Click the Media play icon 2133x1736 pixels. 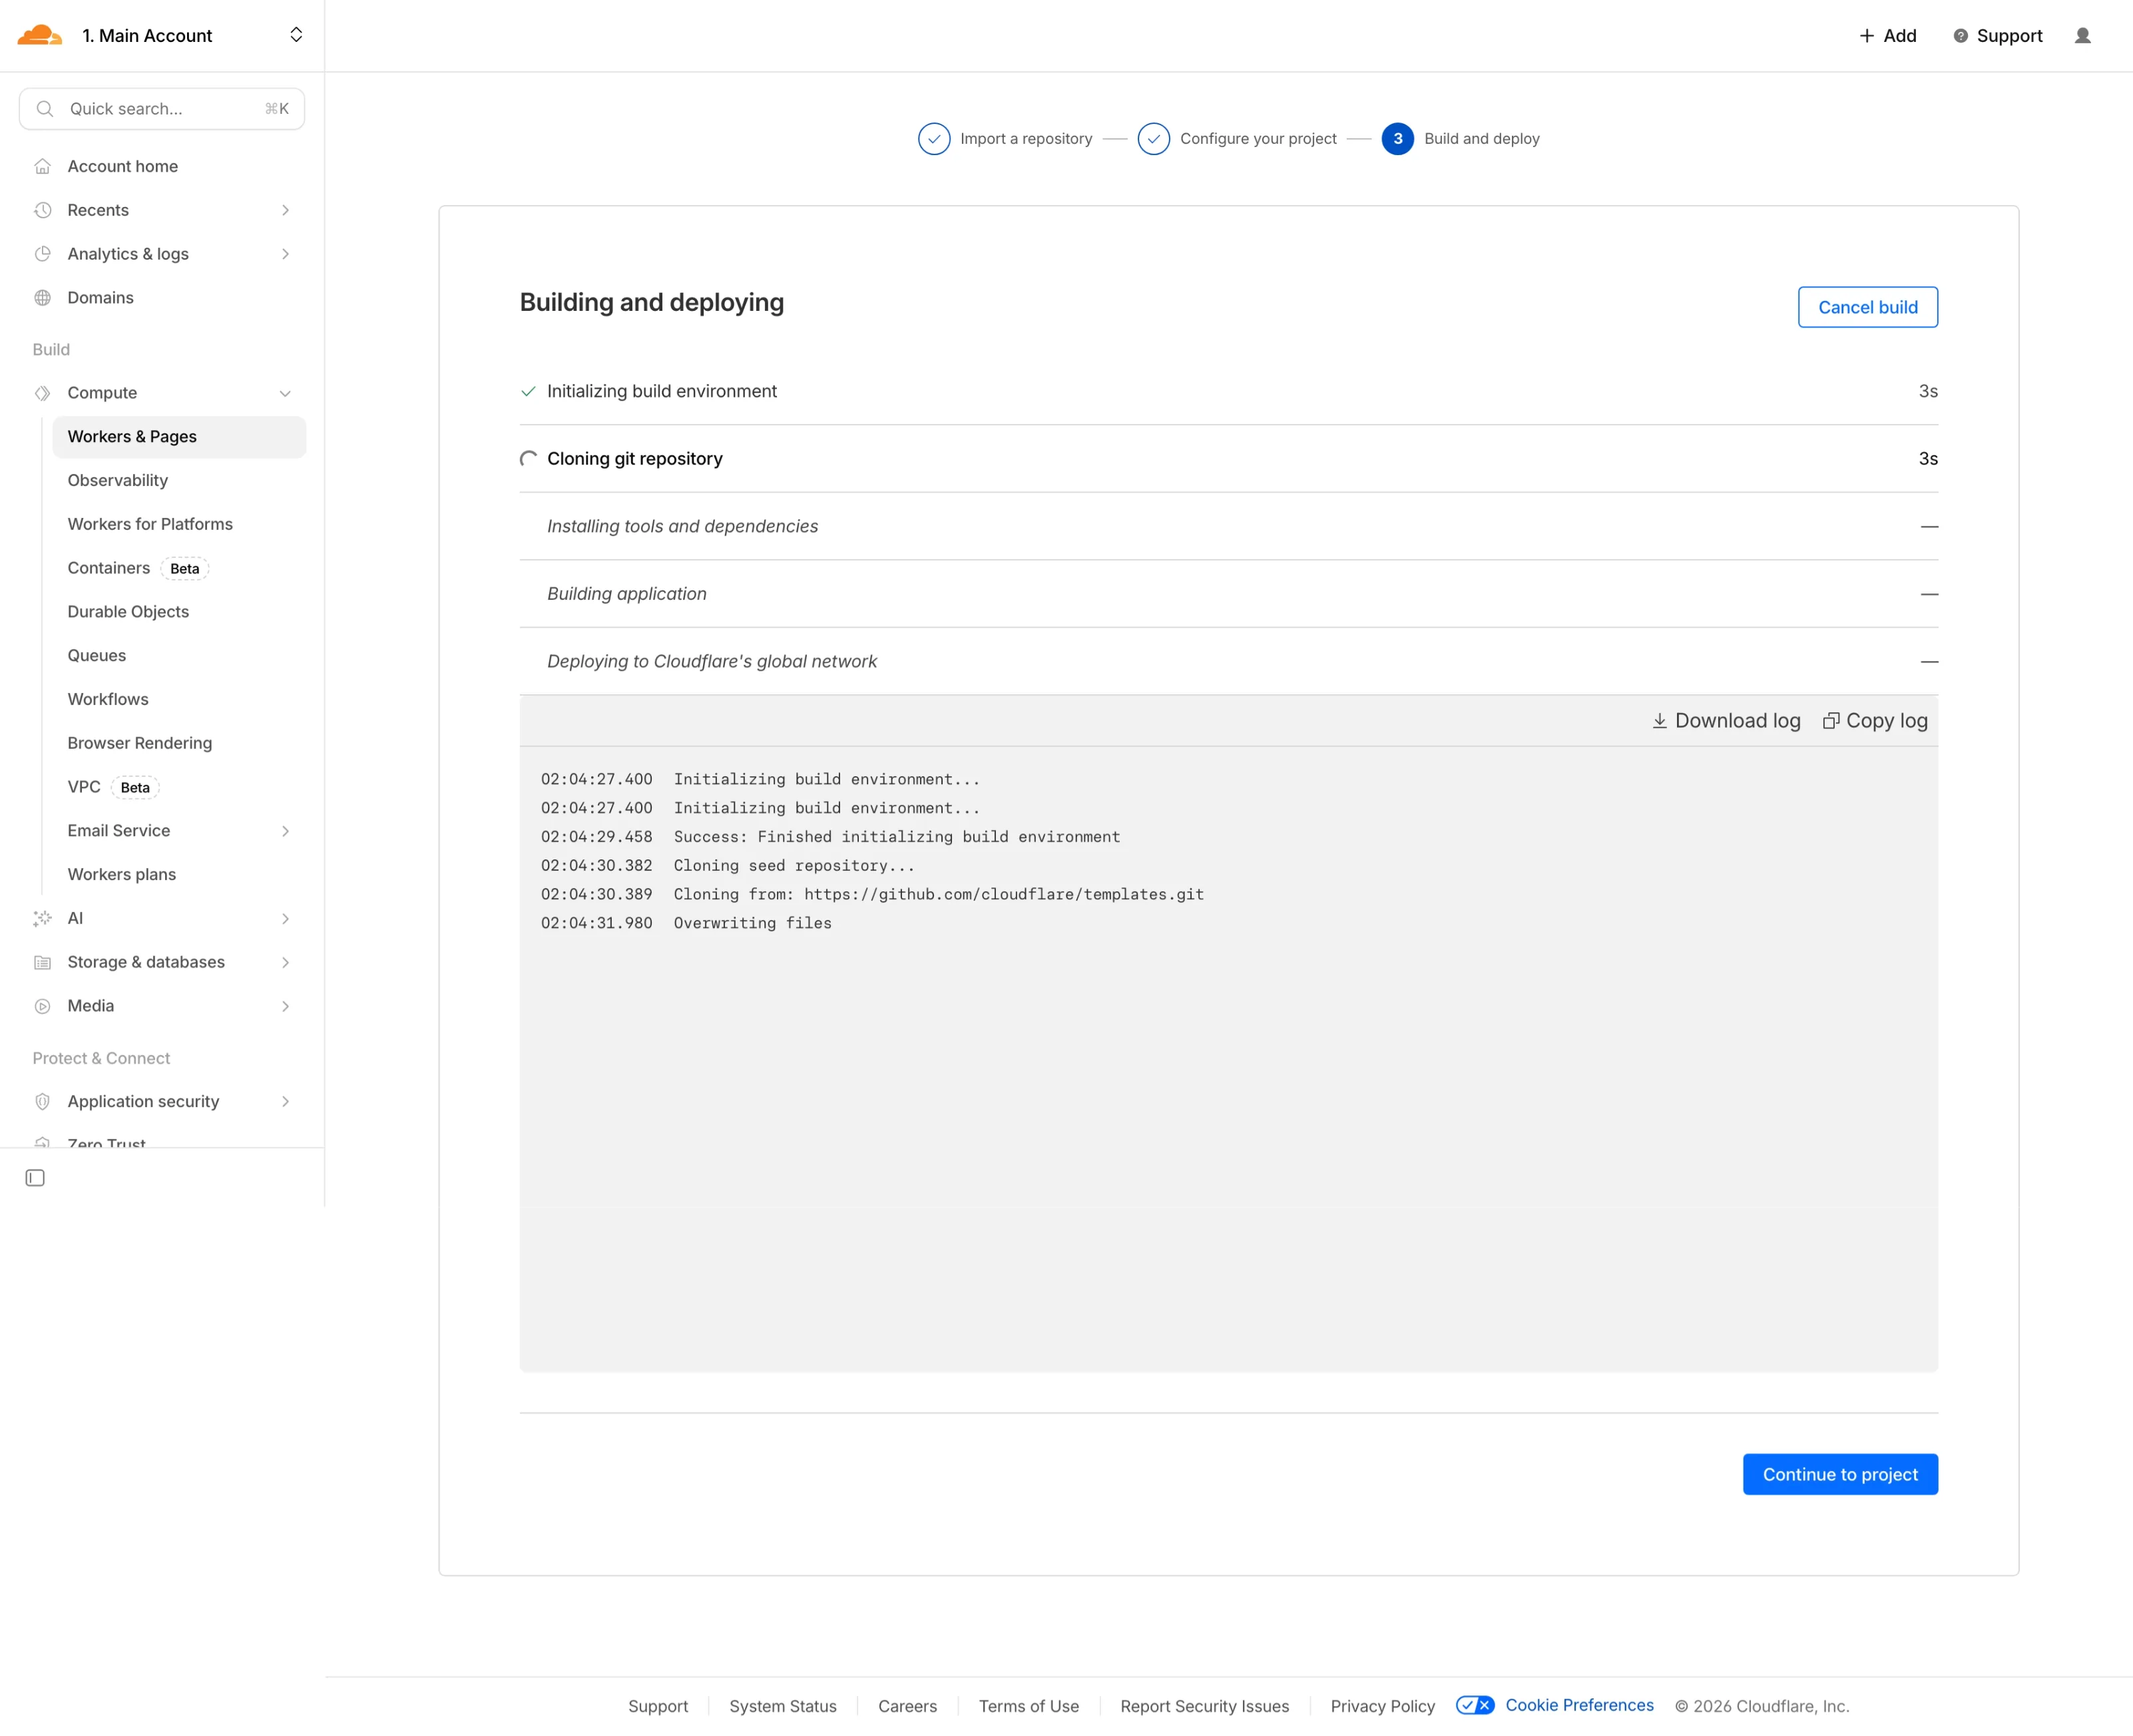click(42, 1006)
